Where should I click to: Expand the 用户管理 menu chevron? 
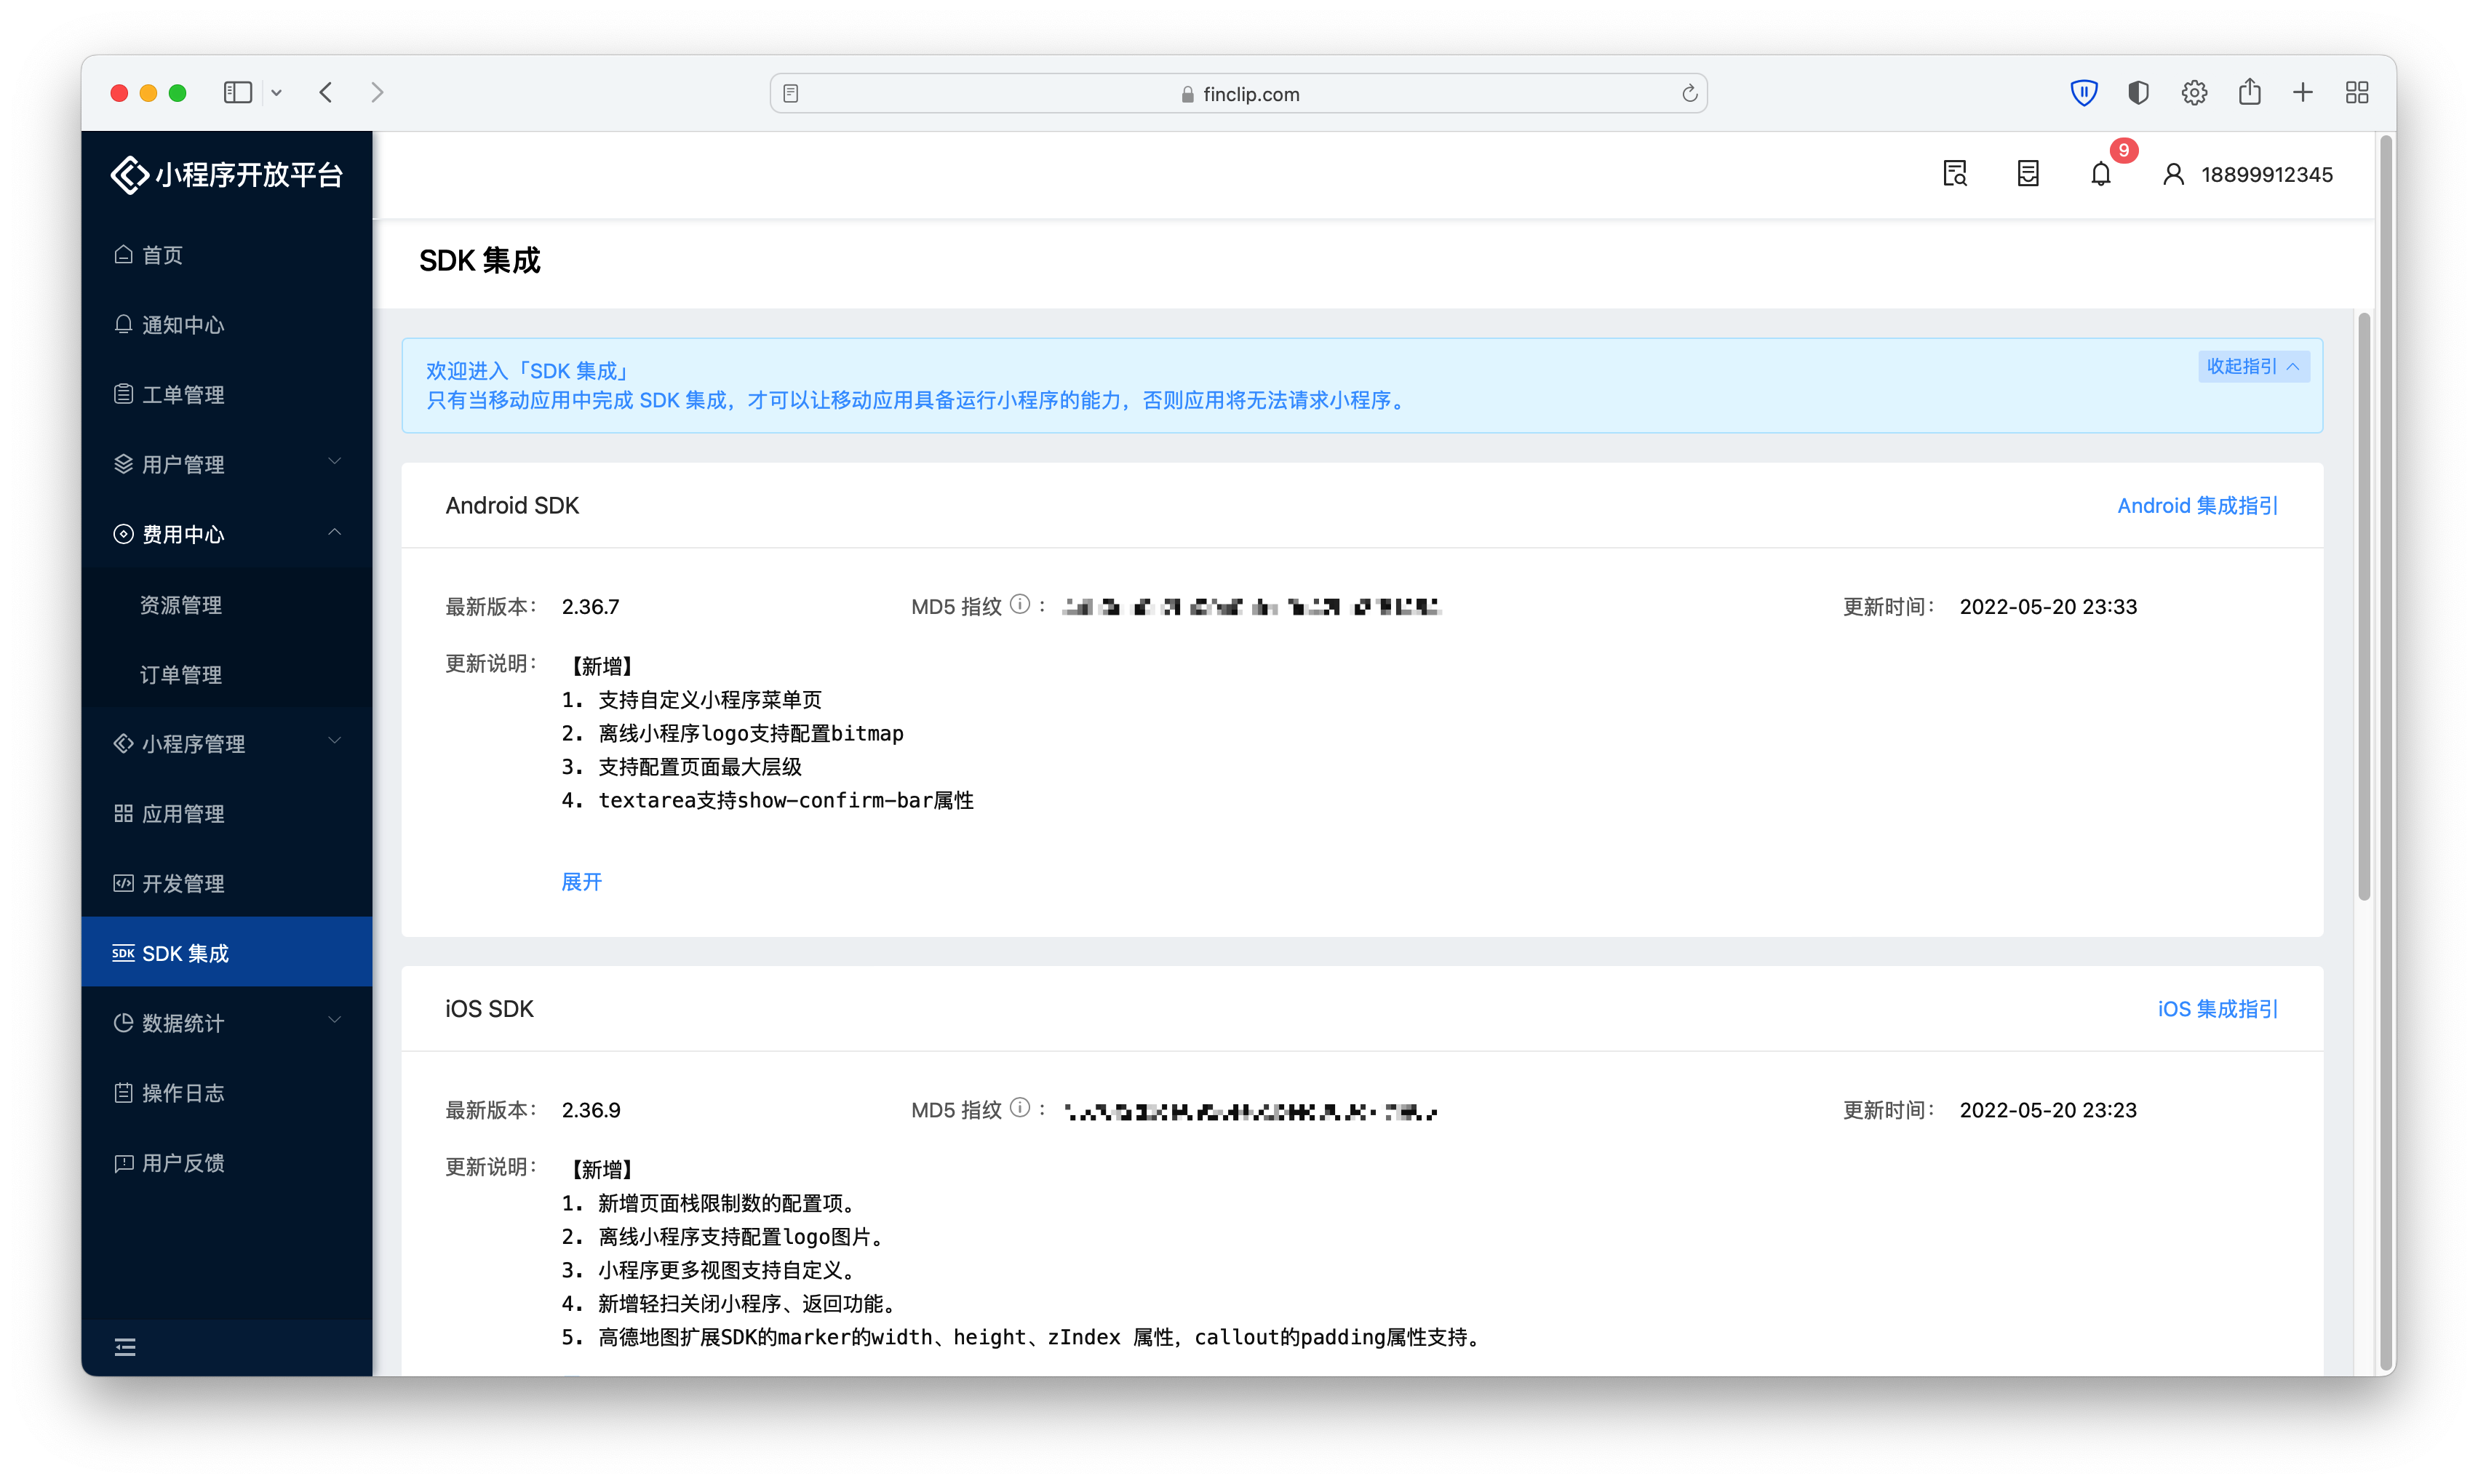[335, 462]
